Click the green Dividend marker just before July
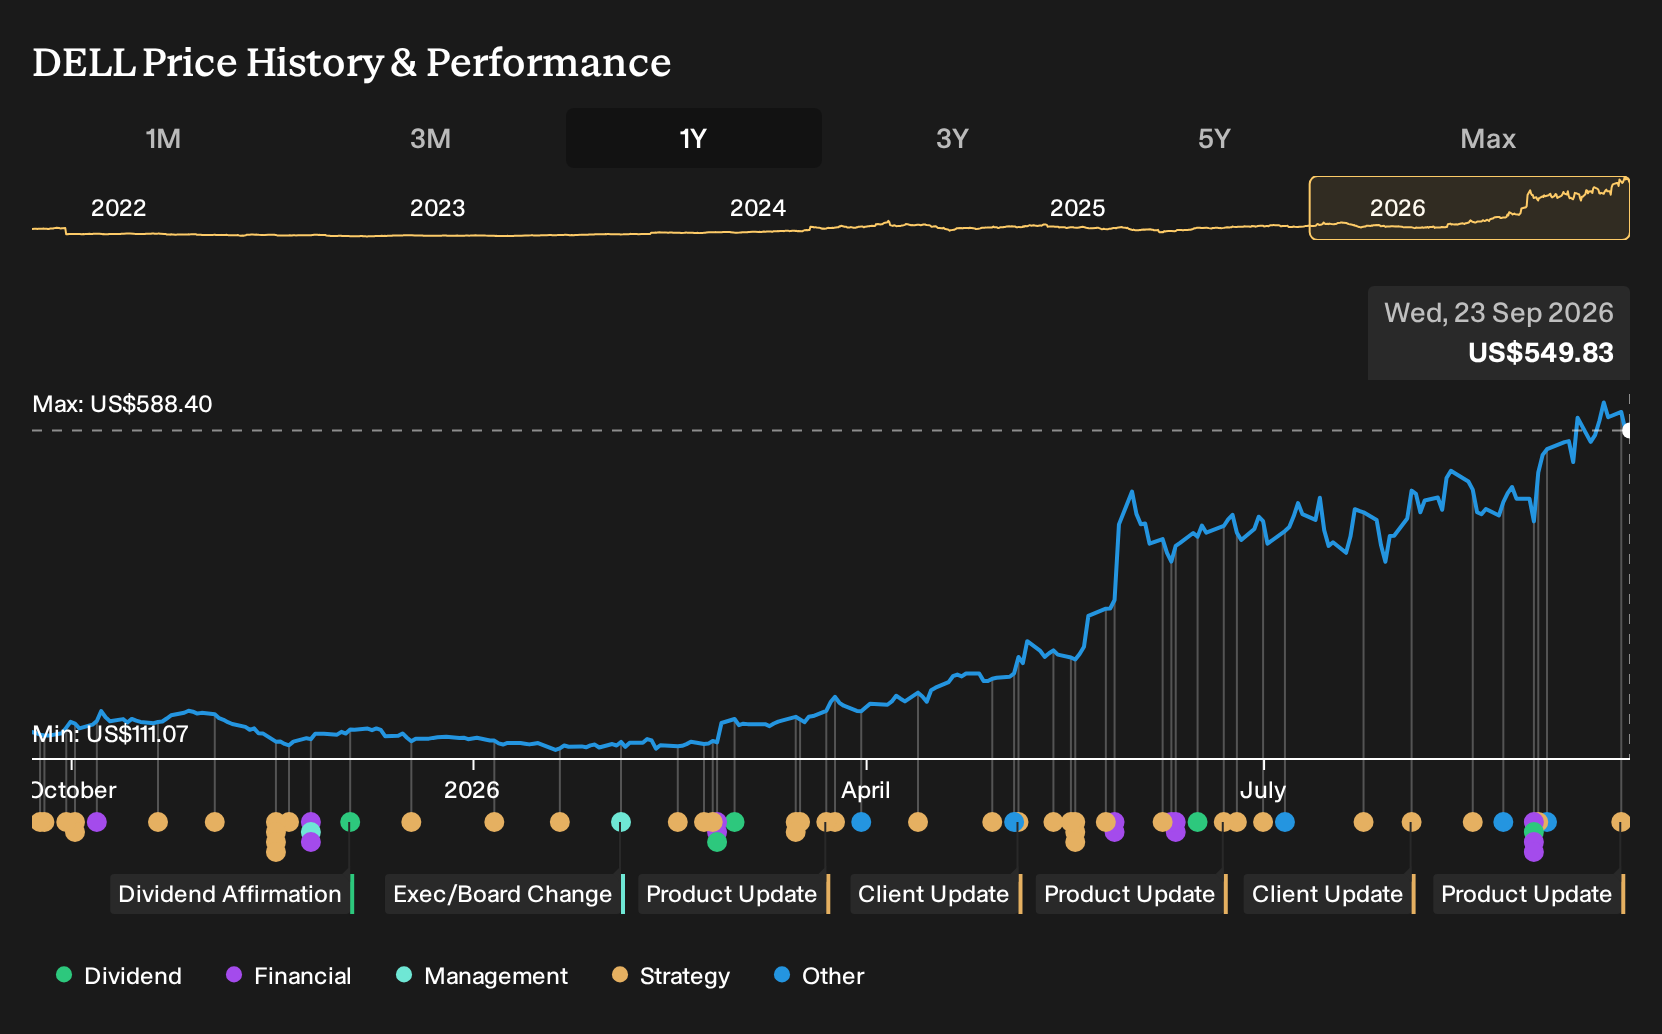The image size is (1662, 1034). (1197, 822)
